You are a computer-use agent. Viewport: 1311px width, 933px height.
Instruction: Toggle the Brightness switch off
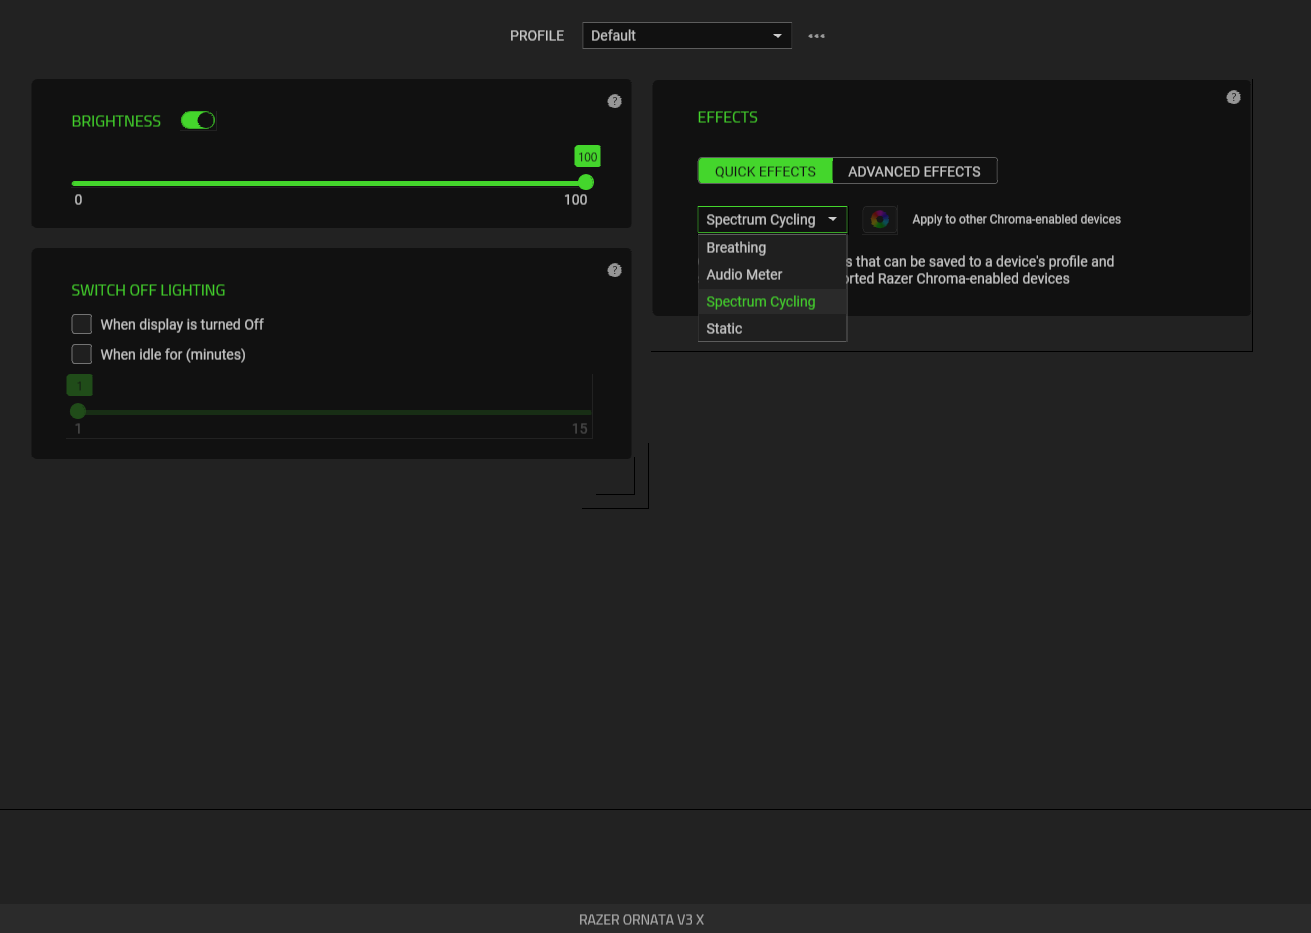[x=197, y=119]
